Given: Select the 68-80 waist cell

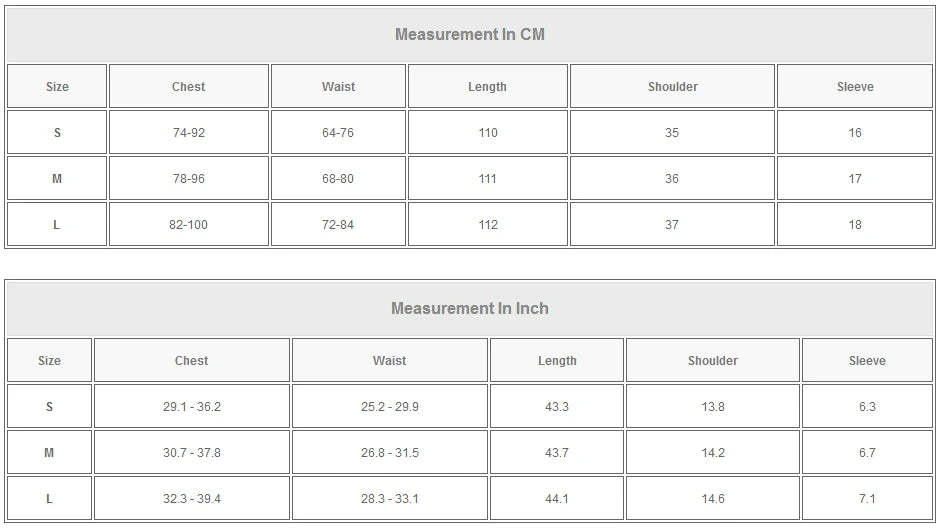Looking at the screenshot, I should pos(338,179).
